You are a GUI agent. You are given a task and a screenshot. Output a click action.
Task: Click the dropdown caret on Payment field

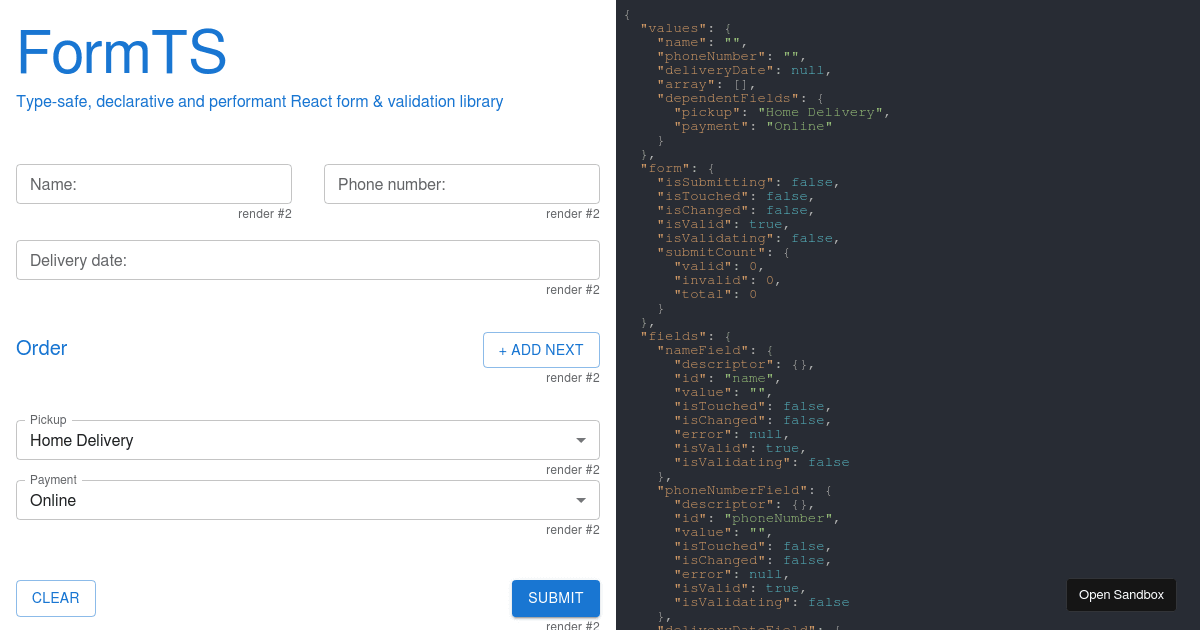tap(581, 500)
